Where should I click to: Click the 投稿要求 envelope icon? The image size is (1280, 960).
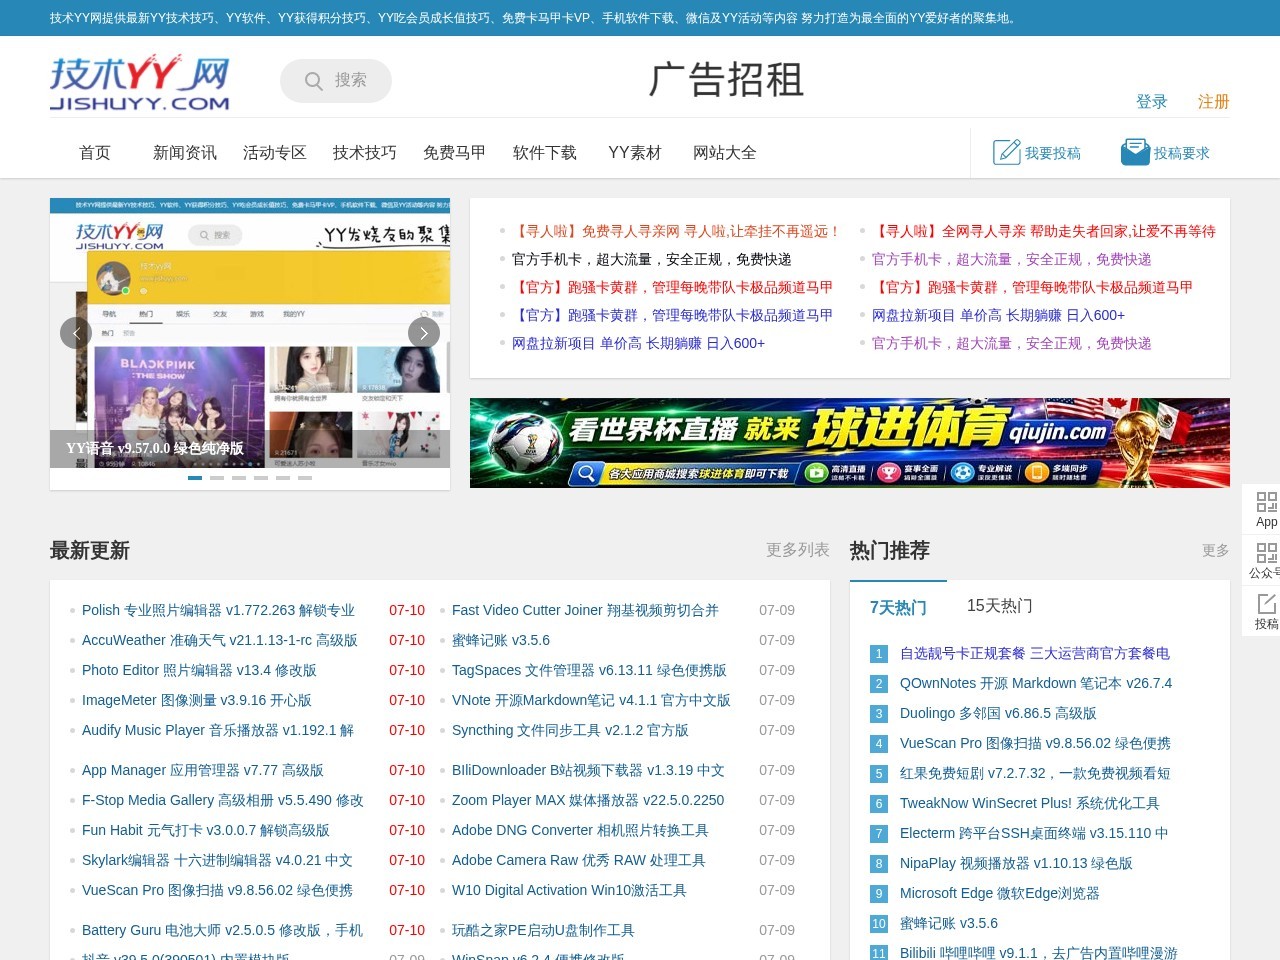coord(1135,152)
